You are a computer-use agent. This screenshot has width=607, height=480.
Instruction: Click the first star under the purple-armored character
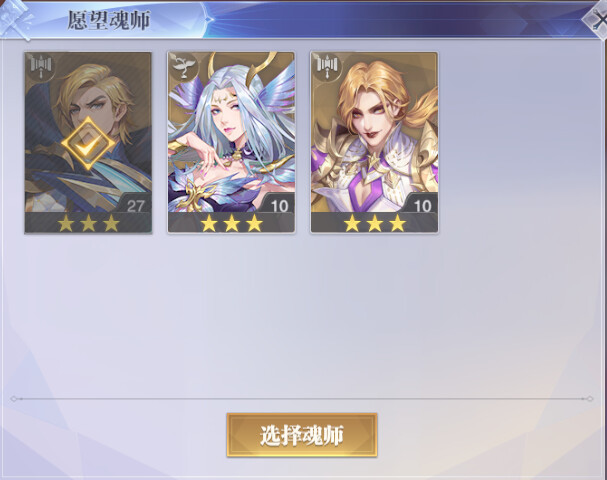point(352,223)
